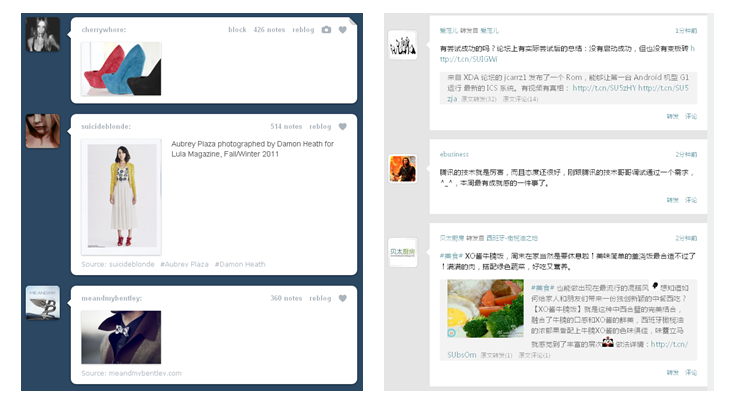View 514 notes on suicideblonde post
The width and height of the screenshot is (730, 404).
[x=286, y=127]
